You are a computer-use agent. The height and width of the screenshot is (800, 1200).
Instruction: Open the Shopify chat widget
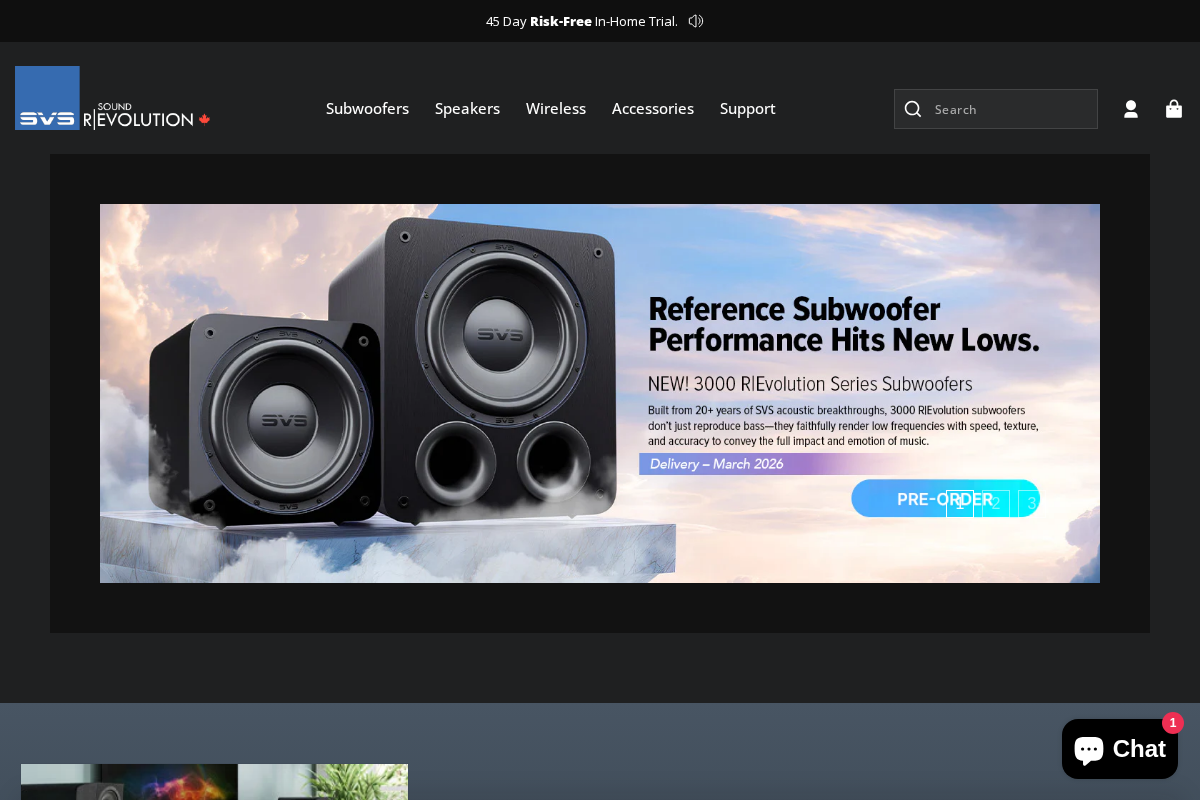(1119, 748)
